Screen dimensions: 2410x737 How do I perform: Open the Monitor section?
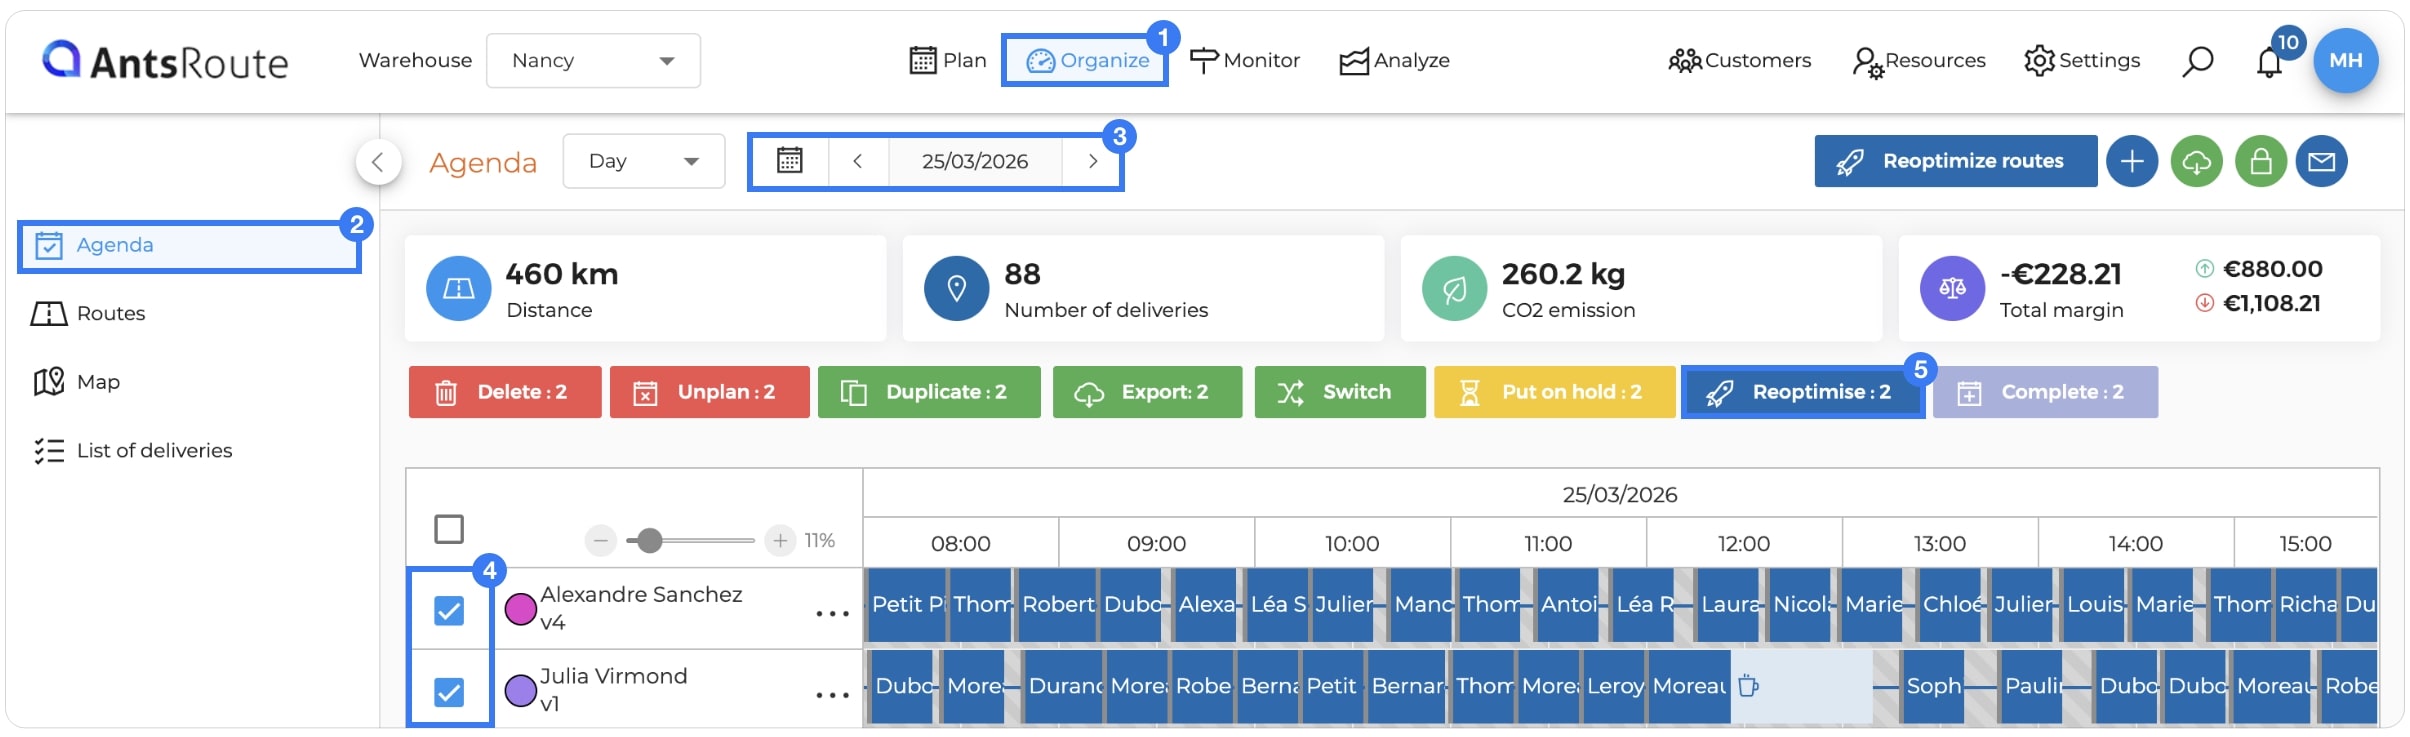1245,60
